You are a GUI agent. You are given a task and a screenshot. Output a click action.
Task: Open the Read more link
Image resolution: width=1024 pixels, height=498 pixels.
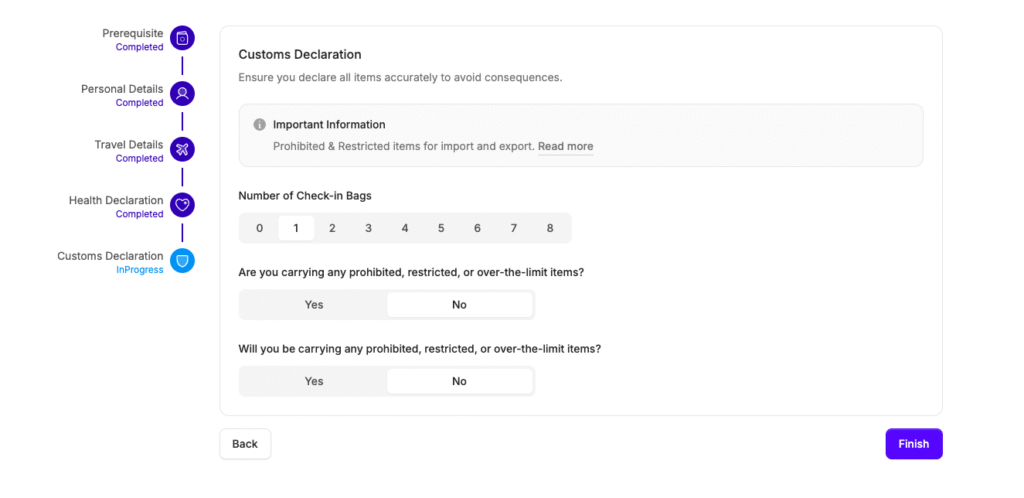tap(565, 147)
